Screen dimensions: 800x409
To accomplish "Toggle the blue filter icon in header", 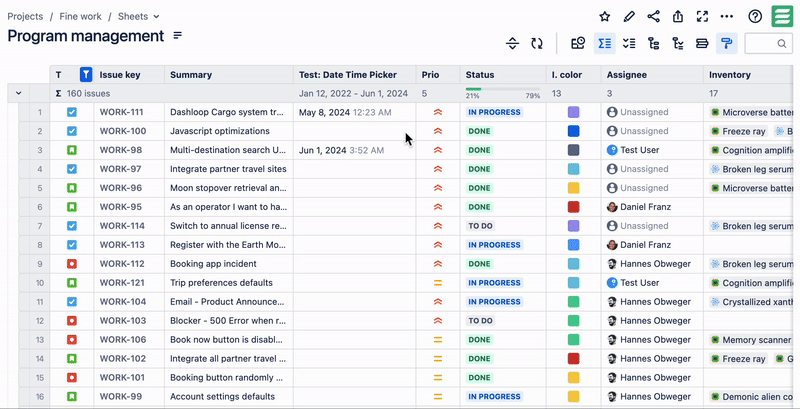I will click(x=86, y=75).
